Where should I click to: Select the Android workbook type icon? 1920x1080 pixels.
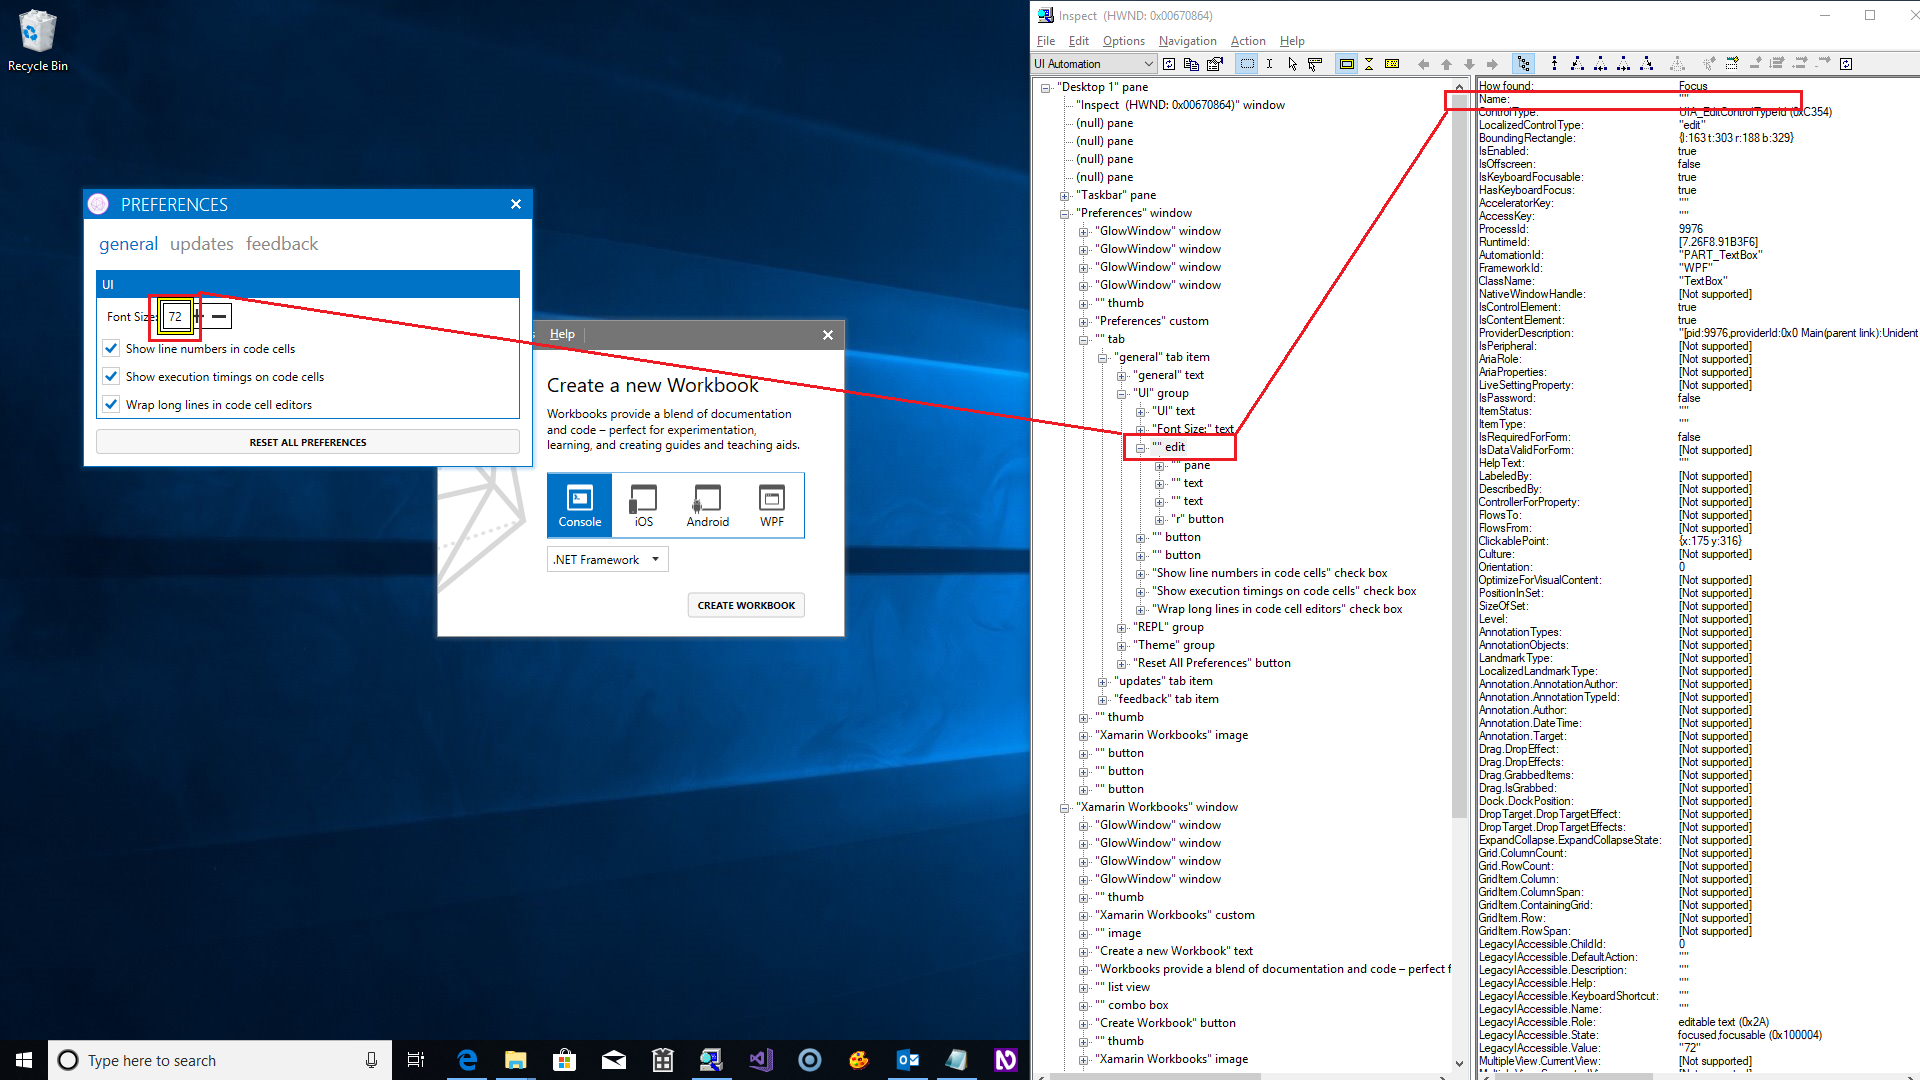pos(707,505)
